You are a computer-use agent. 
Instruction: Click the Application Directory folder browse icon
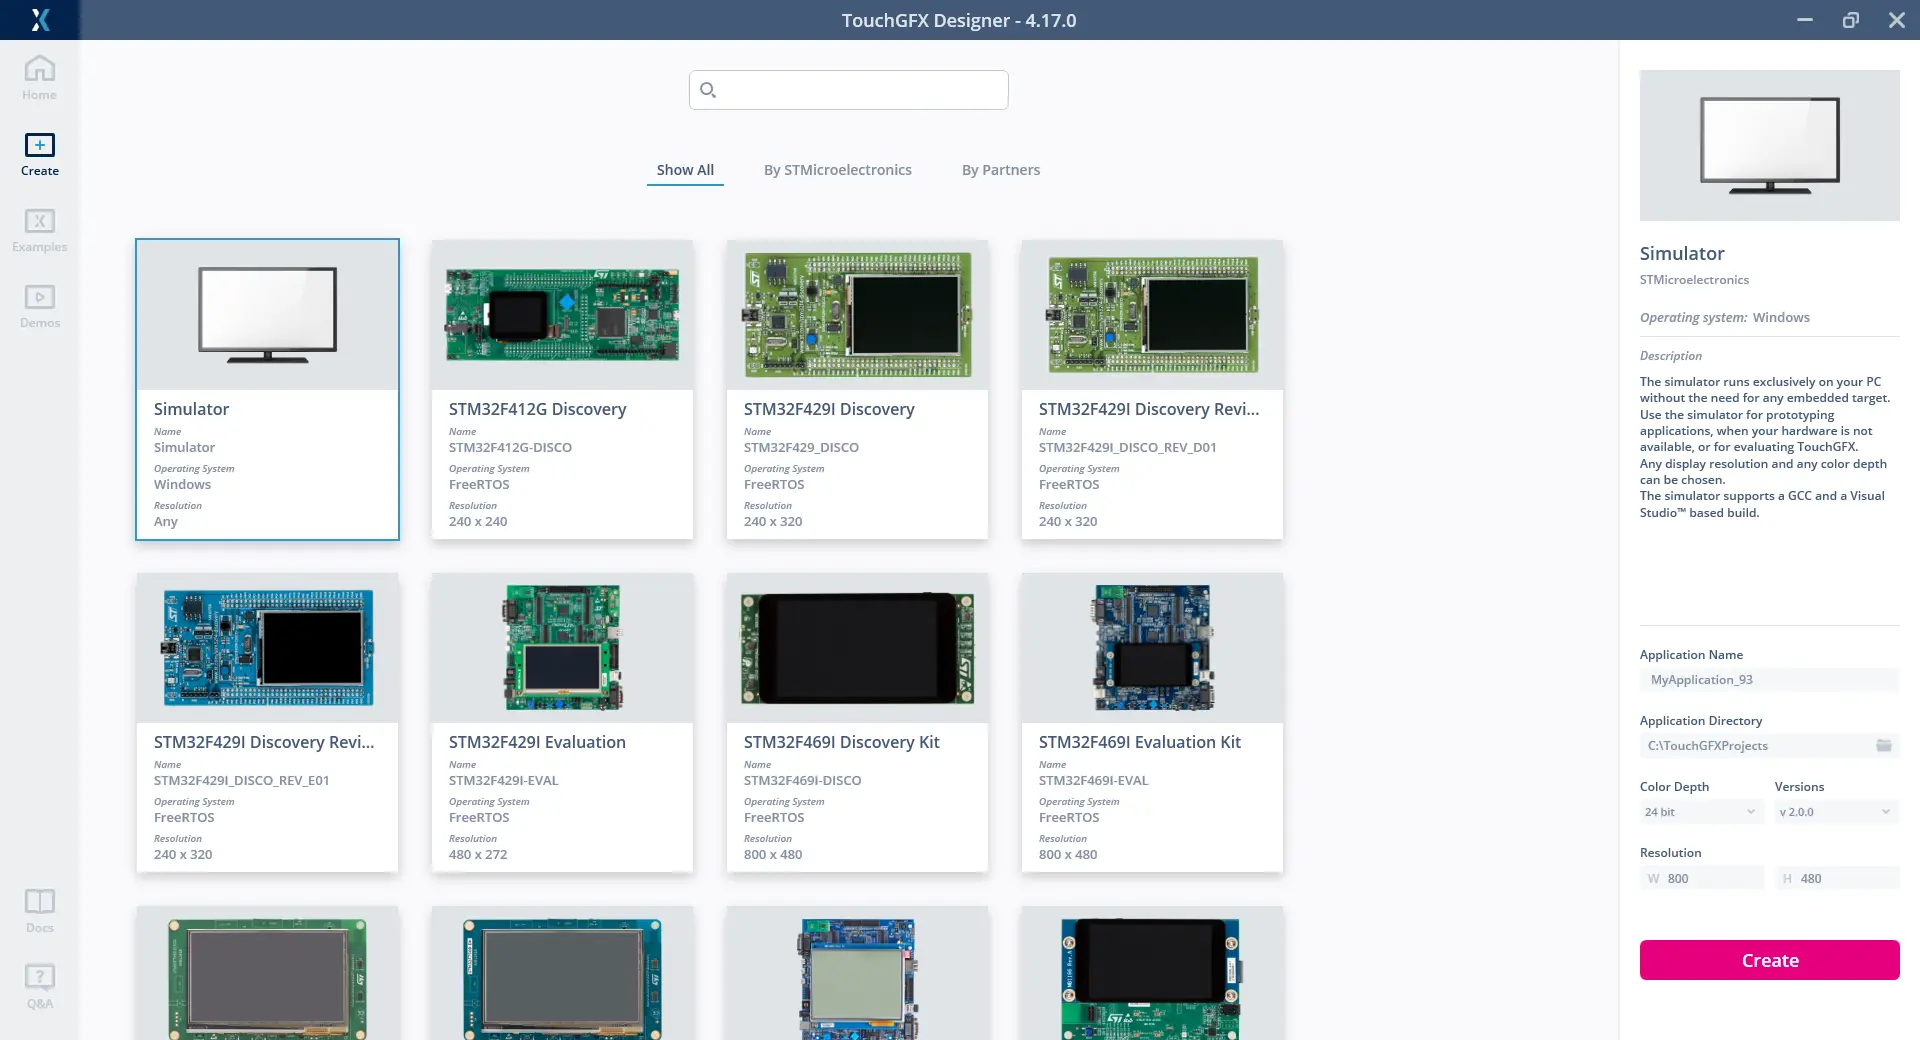pos(1883,746)
